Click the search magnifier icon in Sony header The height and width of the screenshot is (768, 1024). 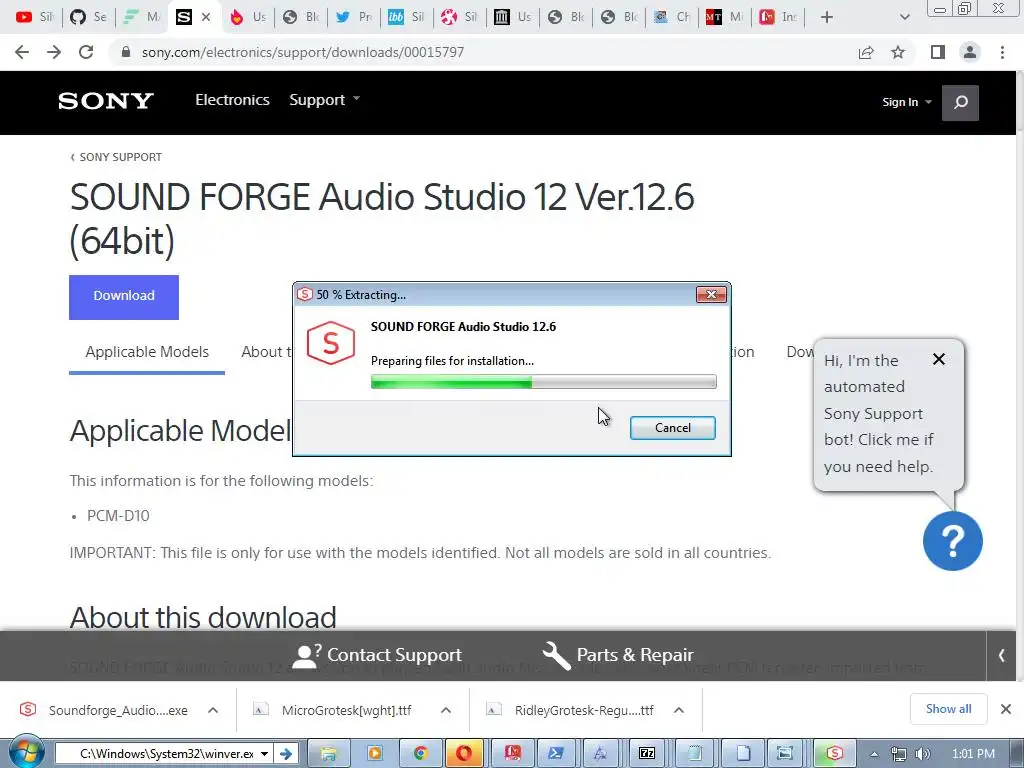click(x=960, y=103)
